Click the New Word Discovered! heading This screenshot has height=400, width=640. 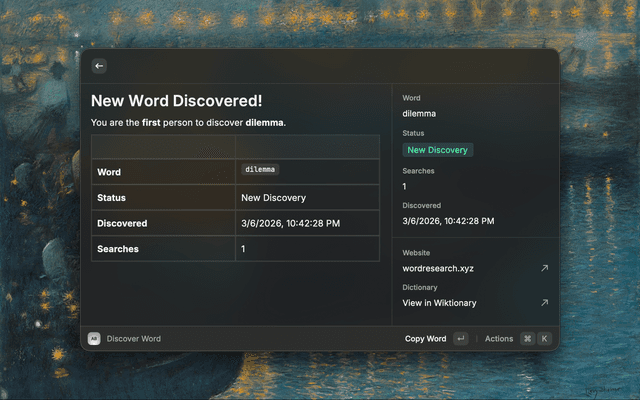coord(177,101)
